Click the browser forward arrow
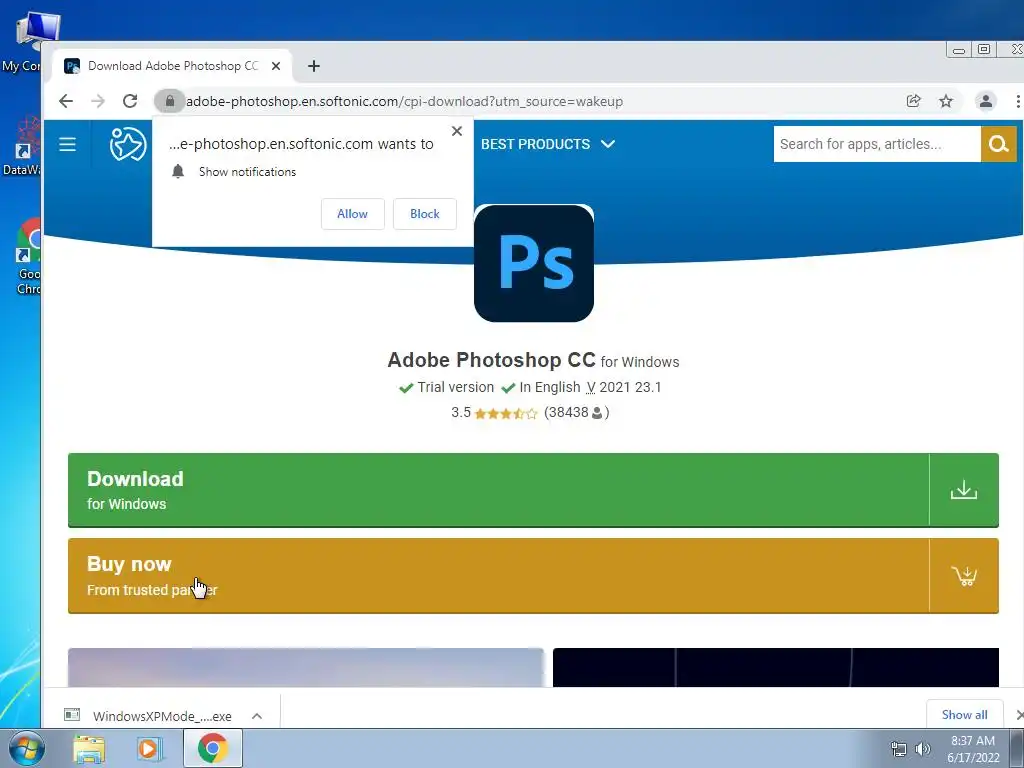Screen dimensions: 1024x768 tap(98, 101)
